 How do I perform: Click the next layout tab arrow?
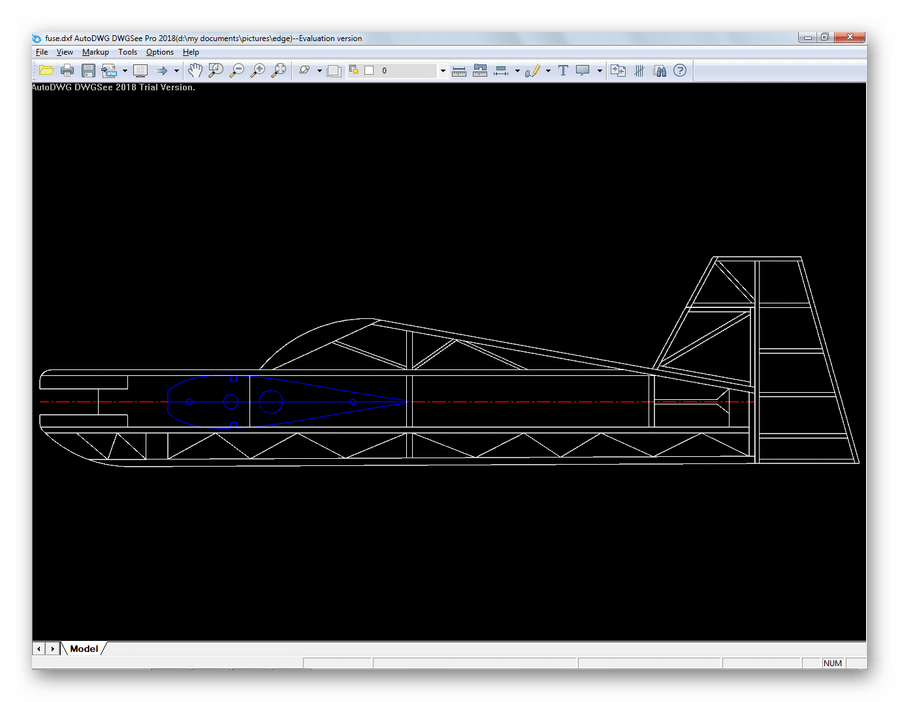(x=52, y=649)
